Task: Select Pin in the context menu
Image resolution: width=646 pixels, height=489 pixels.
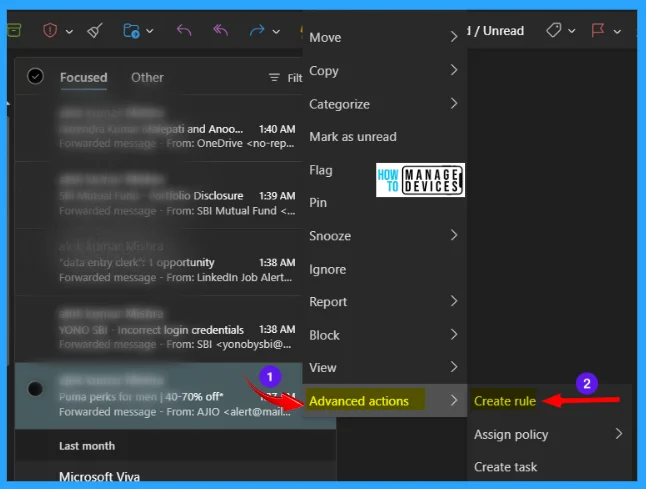Action: click(x=385, y=203)
